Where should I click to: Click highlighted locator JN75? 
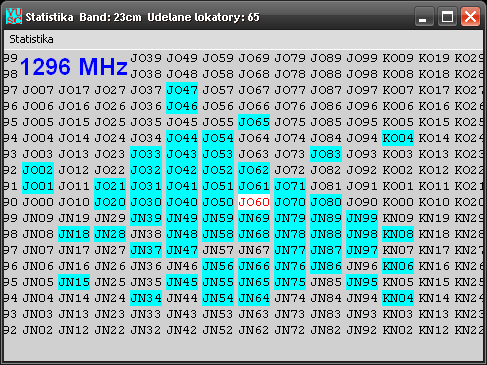290,282
